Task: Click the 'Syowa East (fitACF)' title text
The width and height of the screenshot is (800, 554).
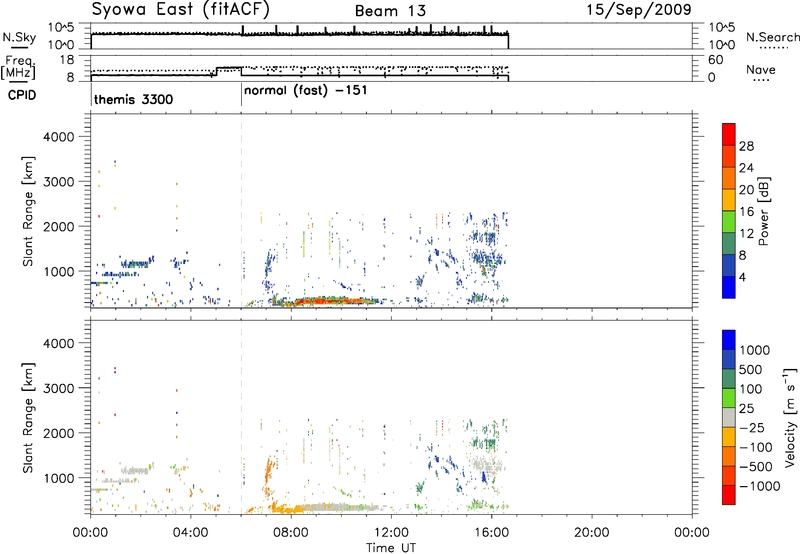Action: click(180, 9)
